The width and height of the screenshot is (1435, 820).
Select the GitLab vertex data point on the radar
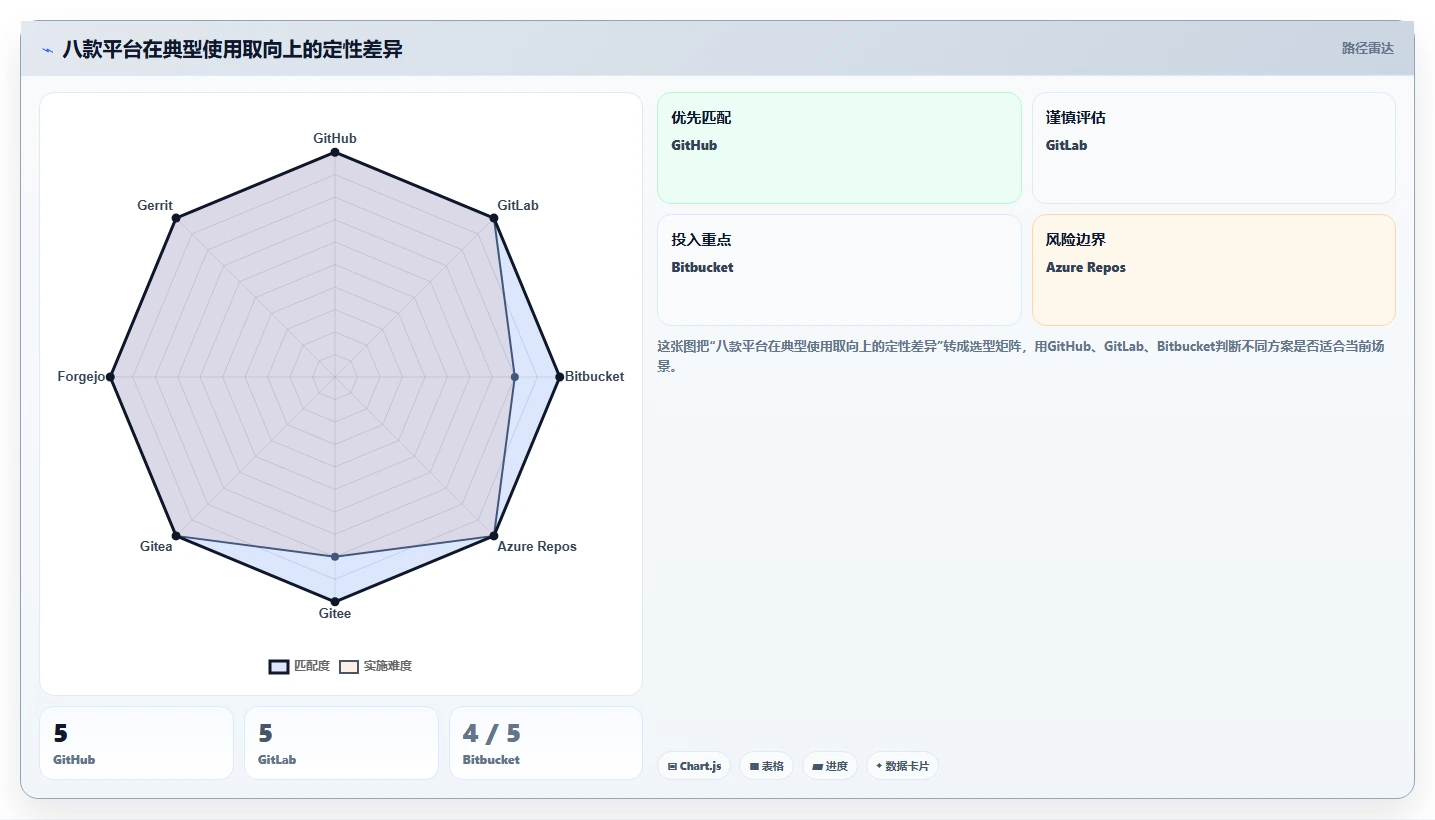(494, 218)
